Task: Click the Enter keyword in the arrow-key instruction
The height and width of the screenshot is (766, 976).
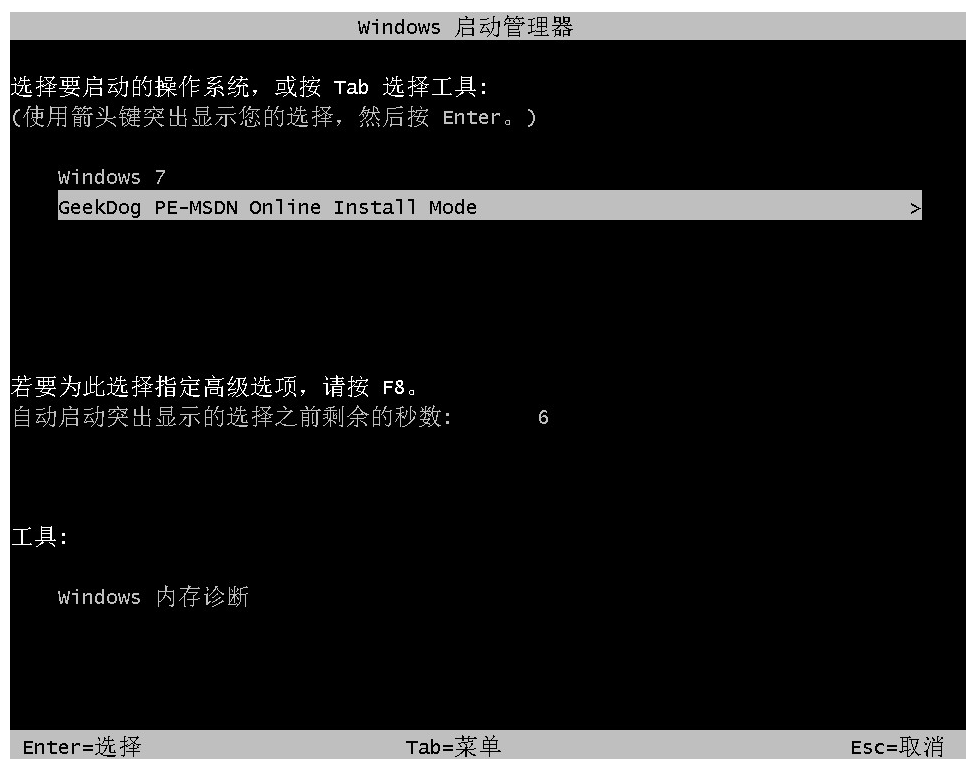Action: (x=472, y=117)
